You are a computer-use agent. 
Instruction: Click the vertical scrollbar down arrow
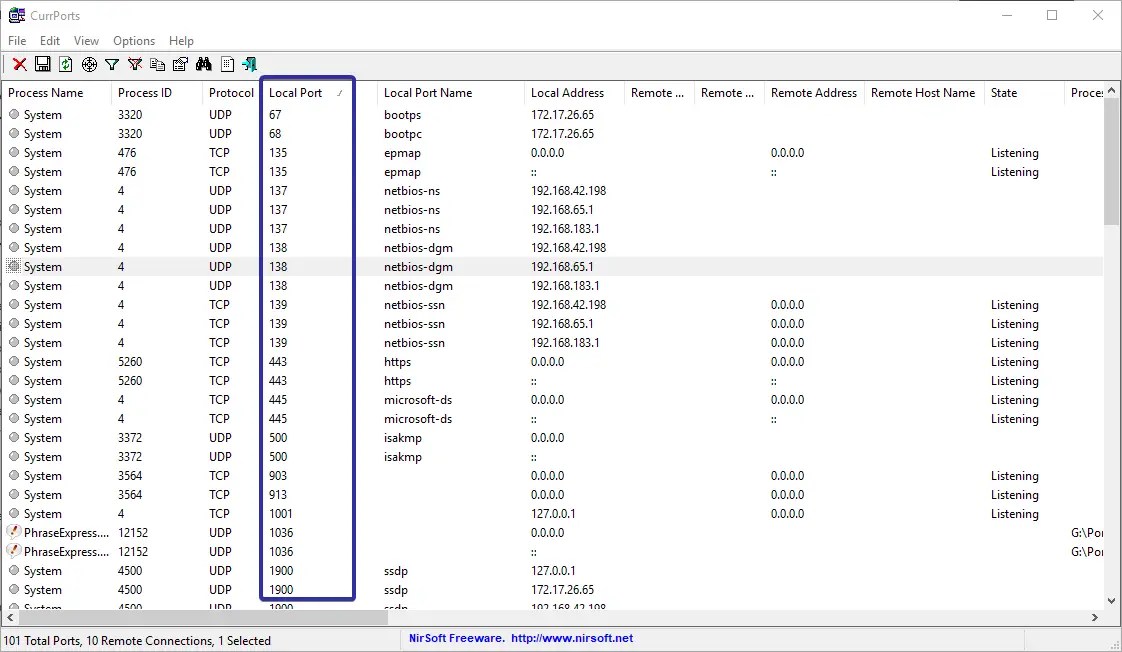[x=1111, y=601]
